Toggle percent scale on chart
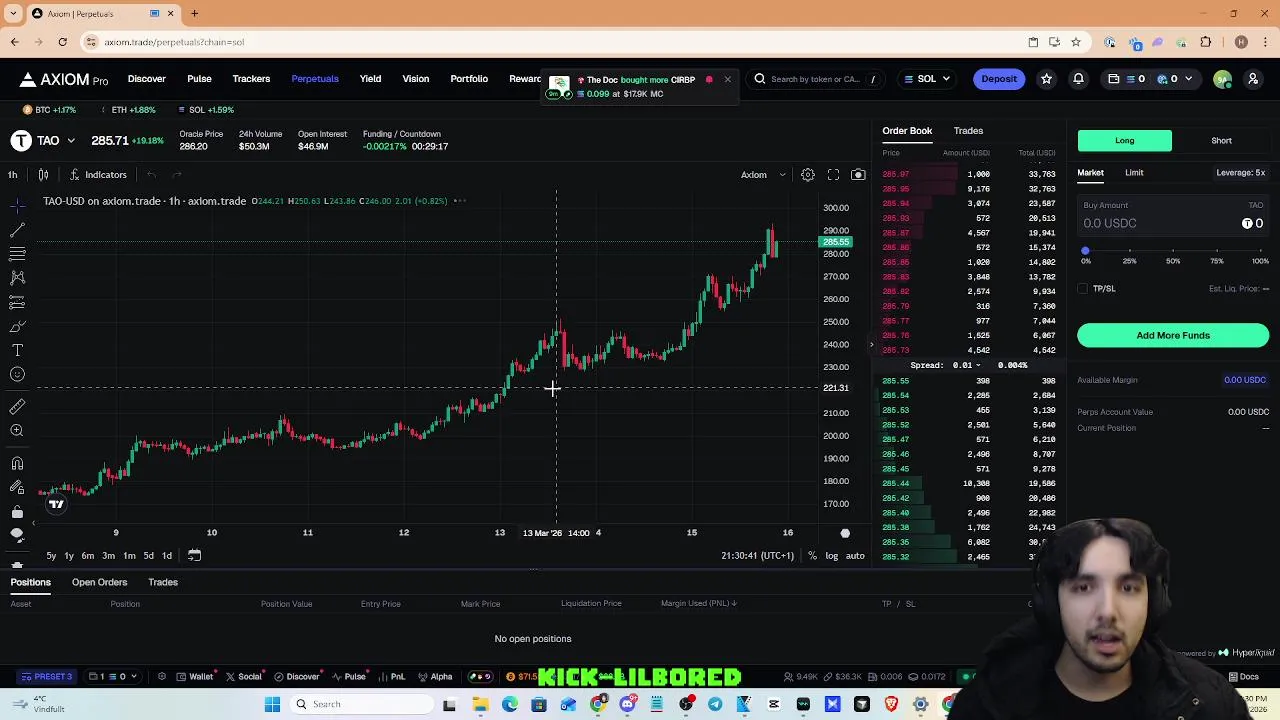 point(812,556)
